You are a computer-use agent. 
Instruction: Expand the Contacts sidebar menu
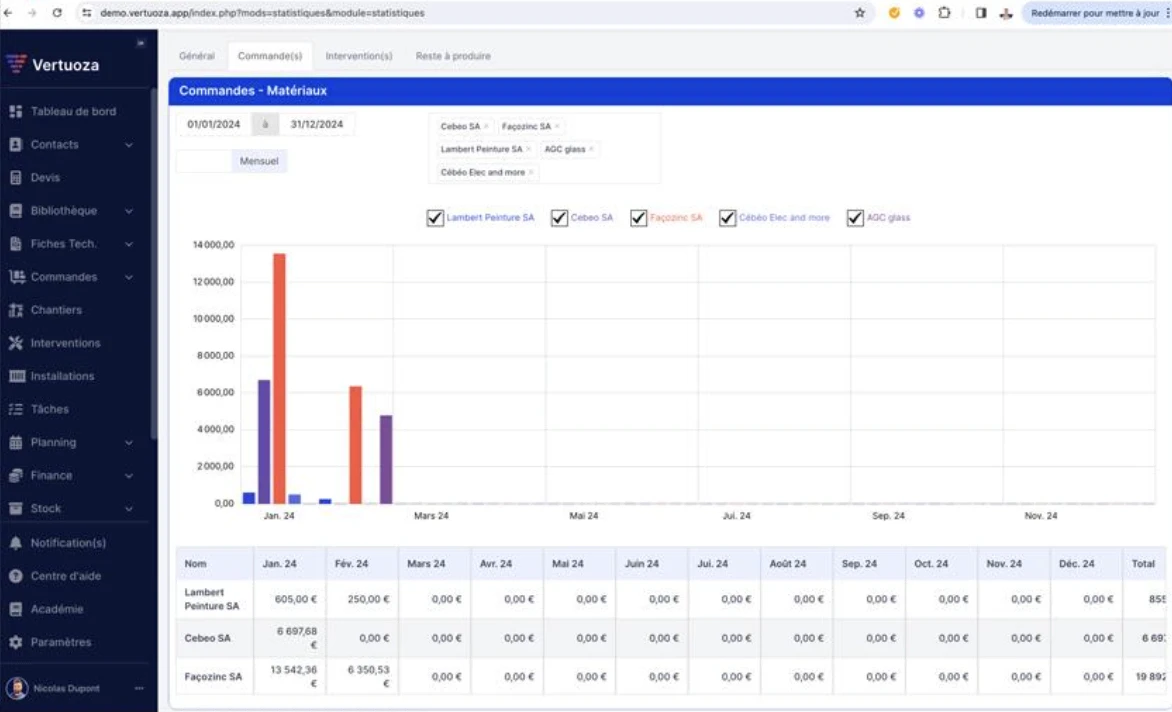point(129,145)
